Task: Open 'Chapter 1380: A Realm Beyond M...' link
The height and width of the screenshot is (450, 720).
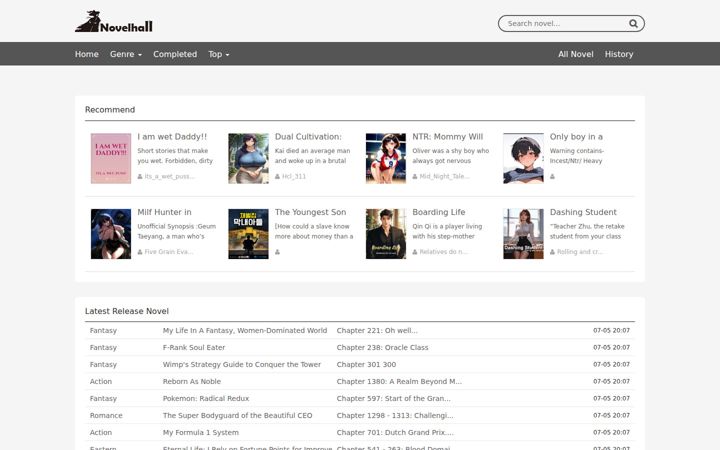Action: [399, 382]
